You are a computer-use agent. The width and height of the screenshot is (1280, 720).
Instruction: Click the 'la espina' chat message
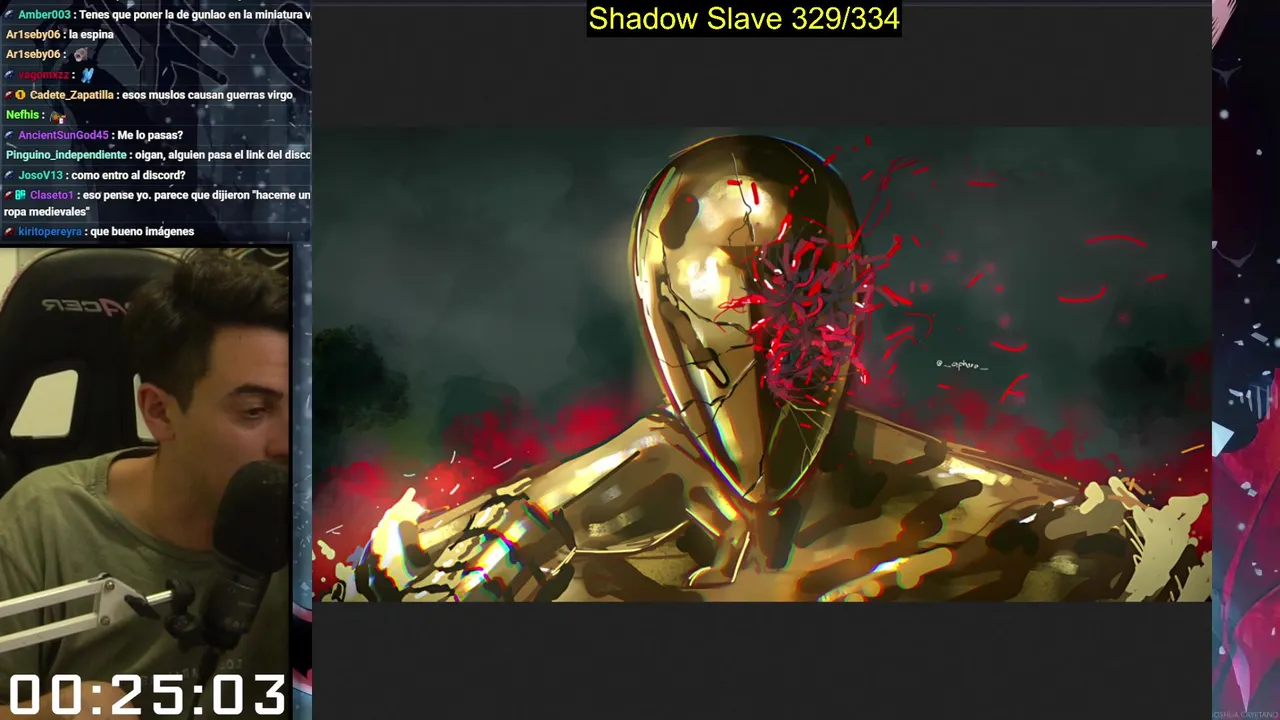[x=91, y=35]
